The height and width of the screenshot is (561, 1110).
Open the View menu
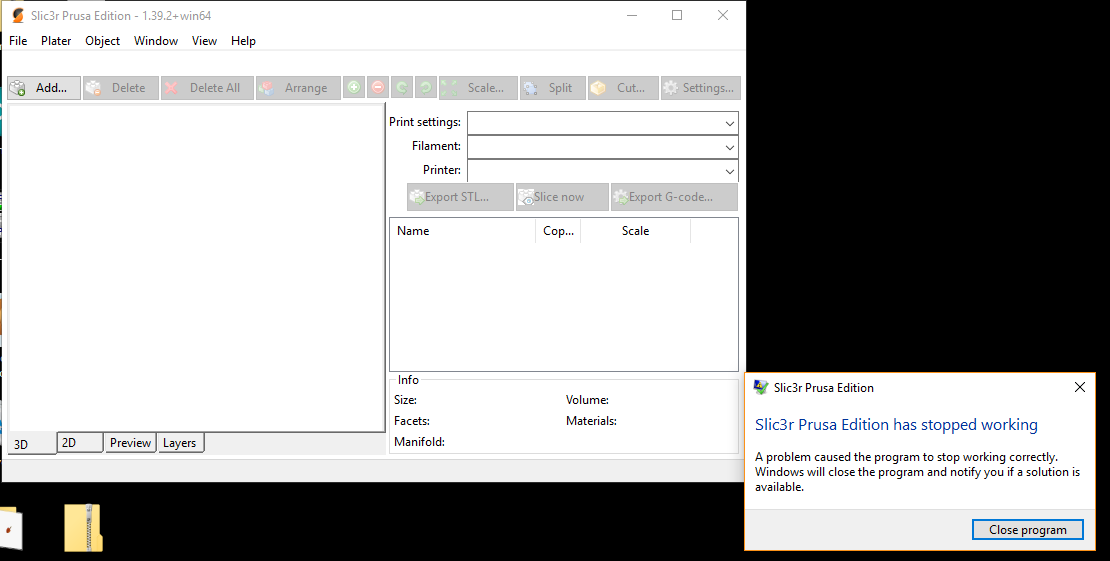click(204, 41)
